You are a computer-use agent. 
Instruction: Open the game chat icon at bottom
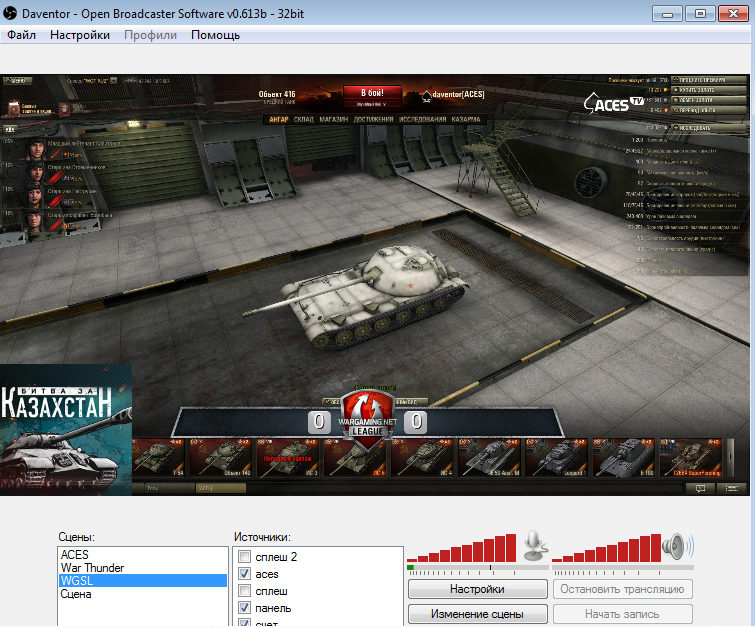(701, 488)
